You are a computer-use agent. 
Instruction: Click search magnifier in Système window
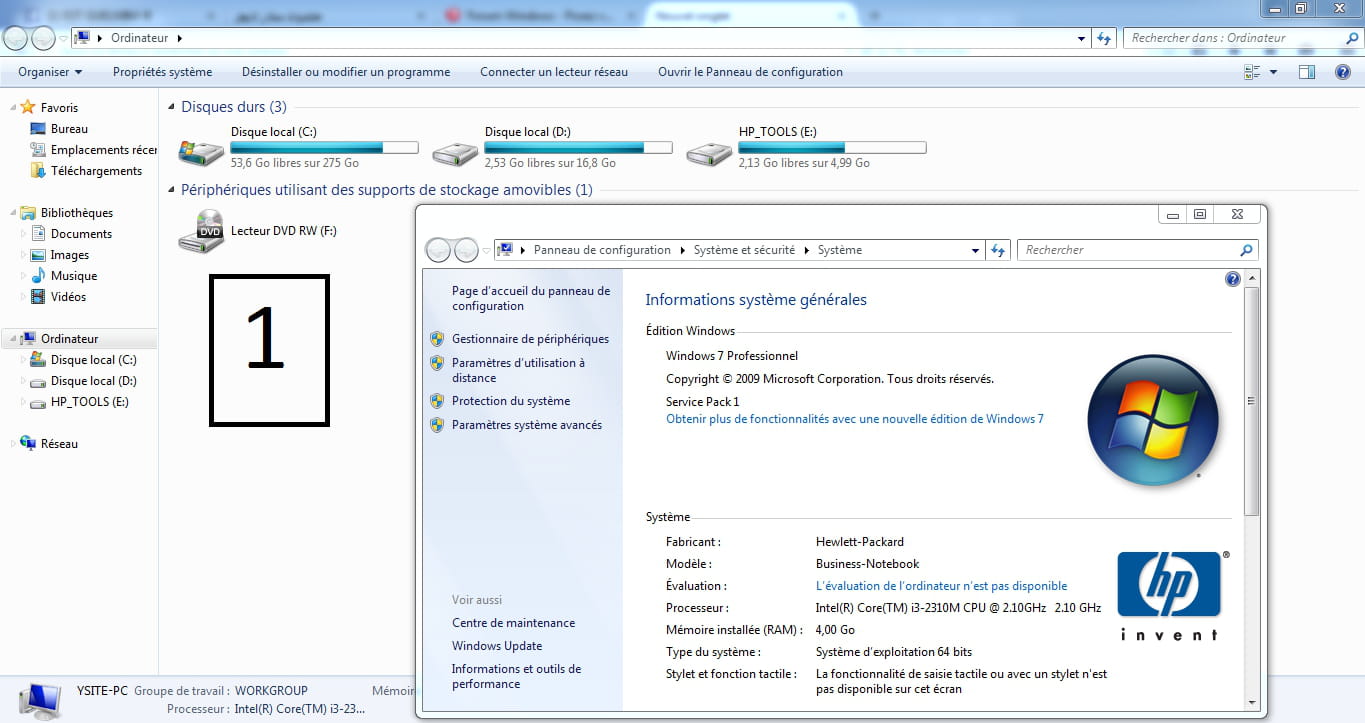coord(1246,250)
